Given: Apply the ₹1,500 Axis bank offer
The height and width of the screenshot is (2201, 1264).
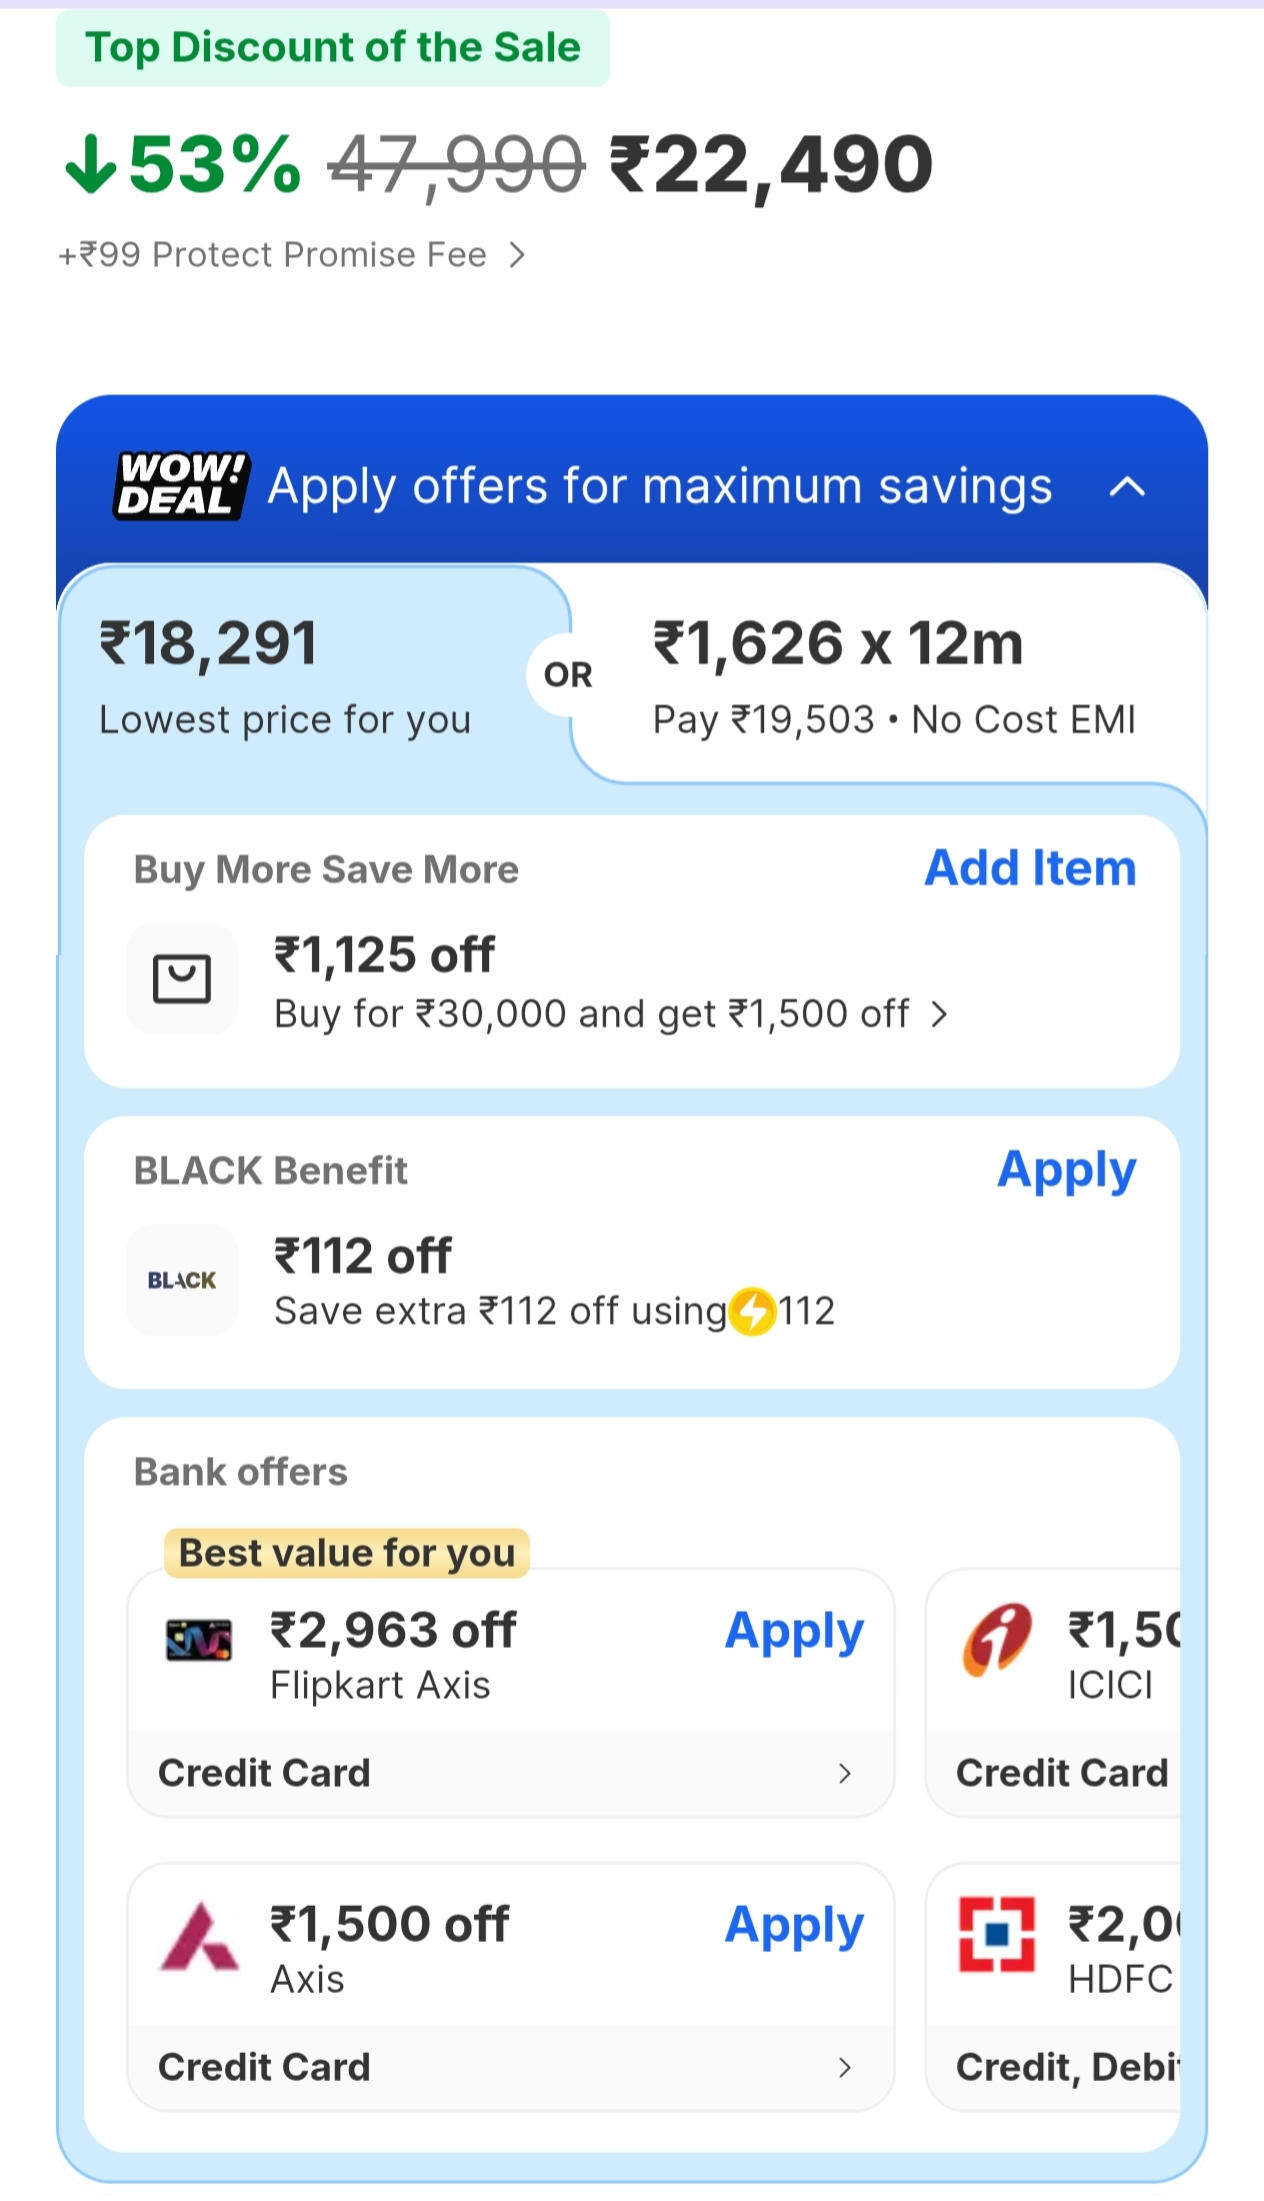Looking at the screenshot, I should (x=794, y=1925).
